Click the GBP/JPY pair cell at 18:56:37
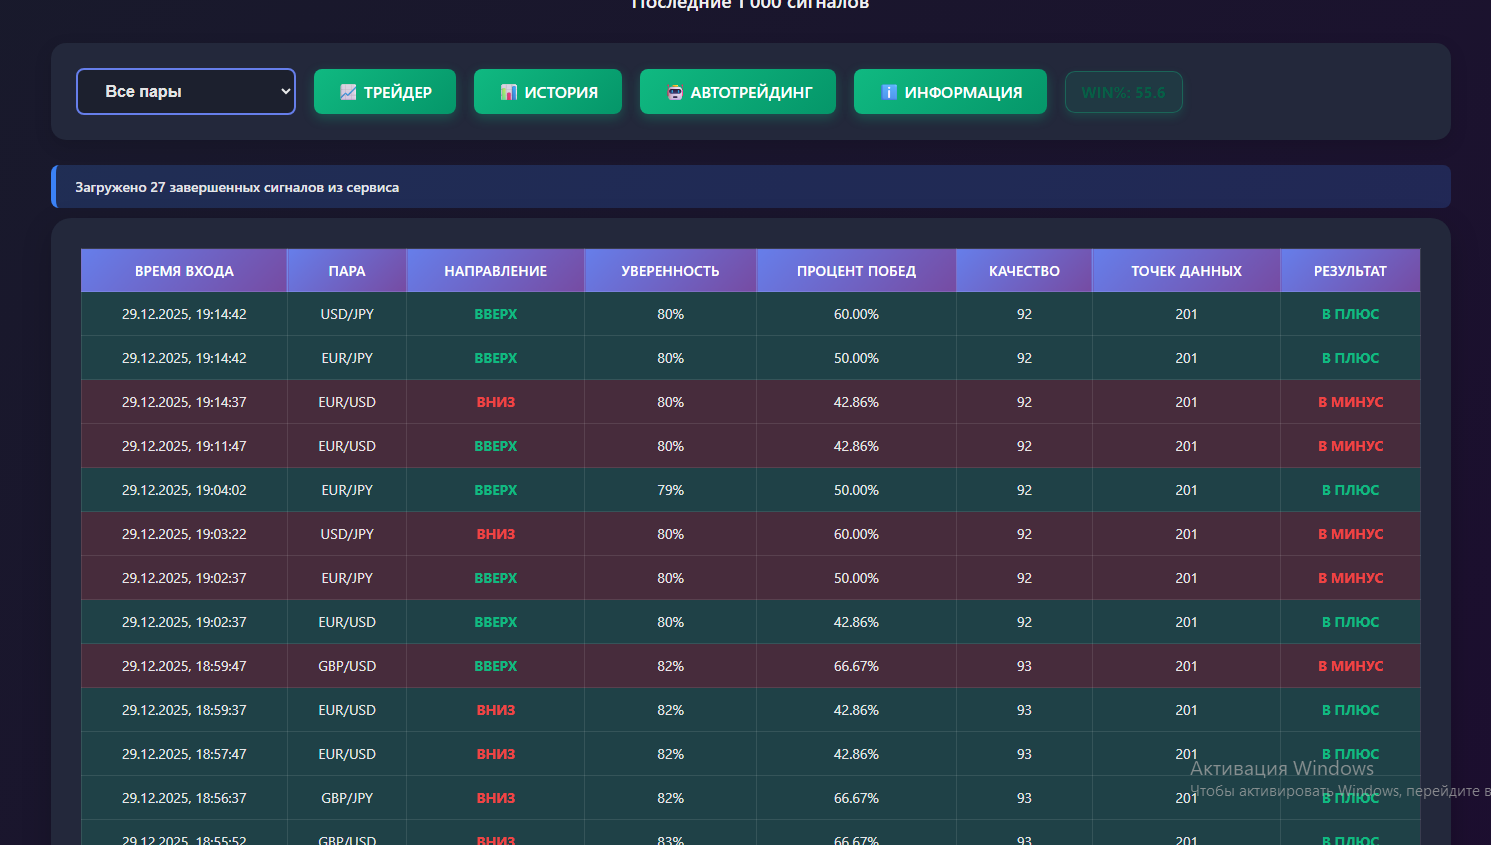This screenshot has width=1491, height=845. 347,798
